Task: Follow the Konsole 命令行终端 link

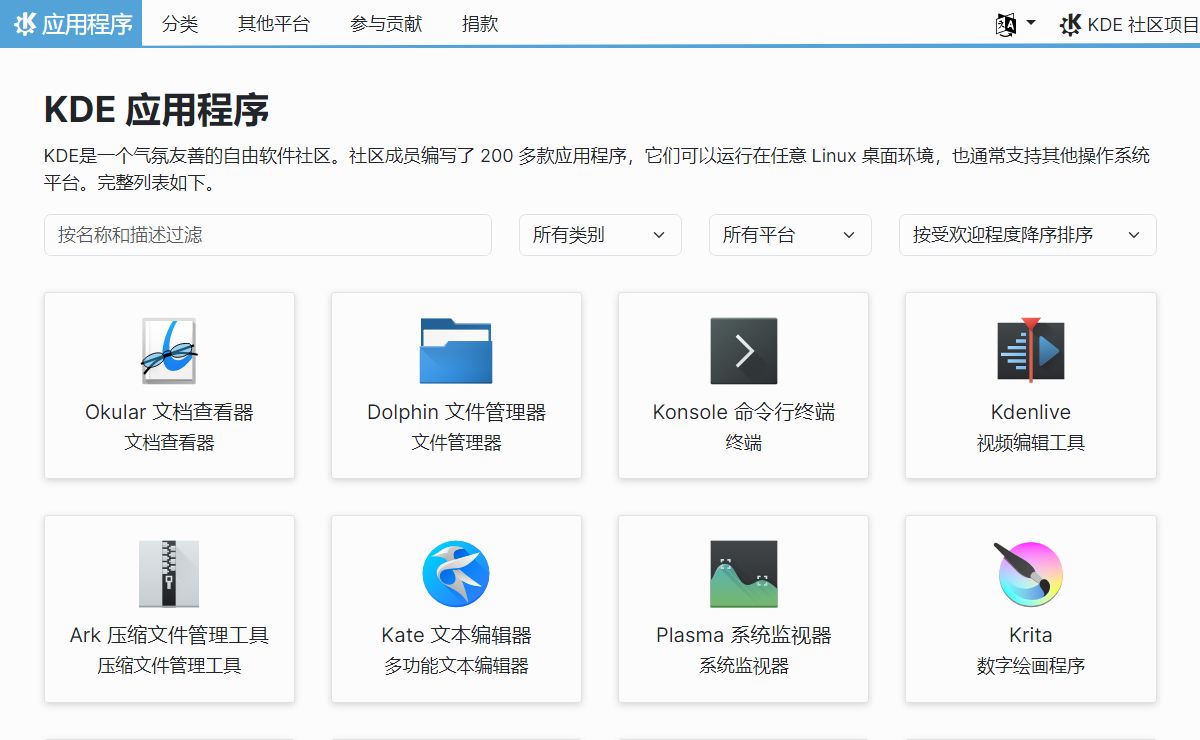Action: [743, 412]
